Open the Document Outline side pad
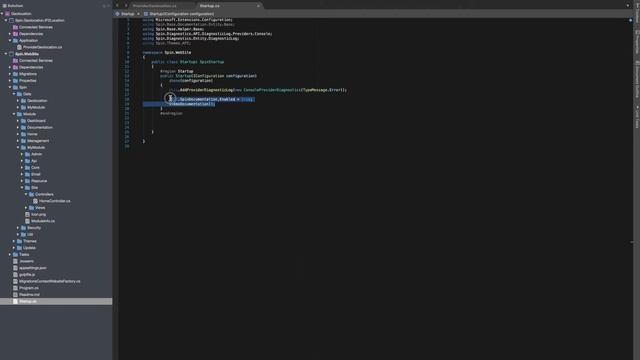Image resolution: width=640 pixels, height=360 pixels. (x=637, y=79)
